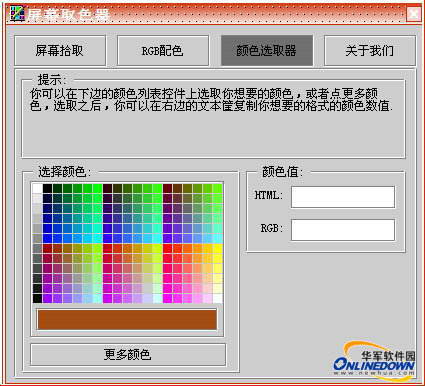Image resolution: width=425 pixels, height=386 pixels.
Task: Focus the RGB color value field
Action: [x=343, y=230]
